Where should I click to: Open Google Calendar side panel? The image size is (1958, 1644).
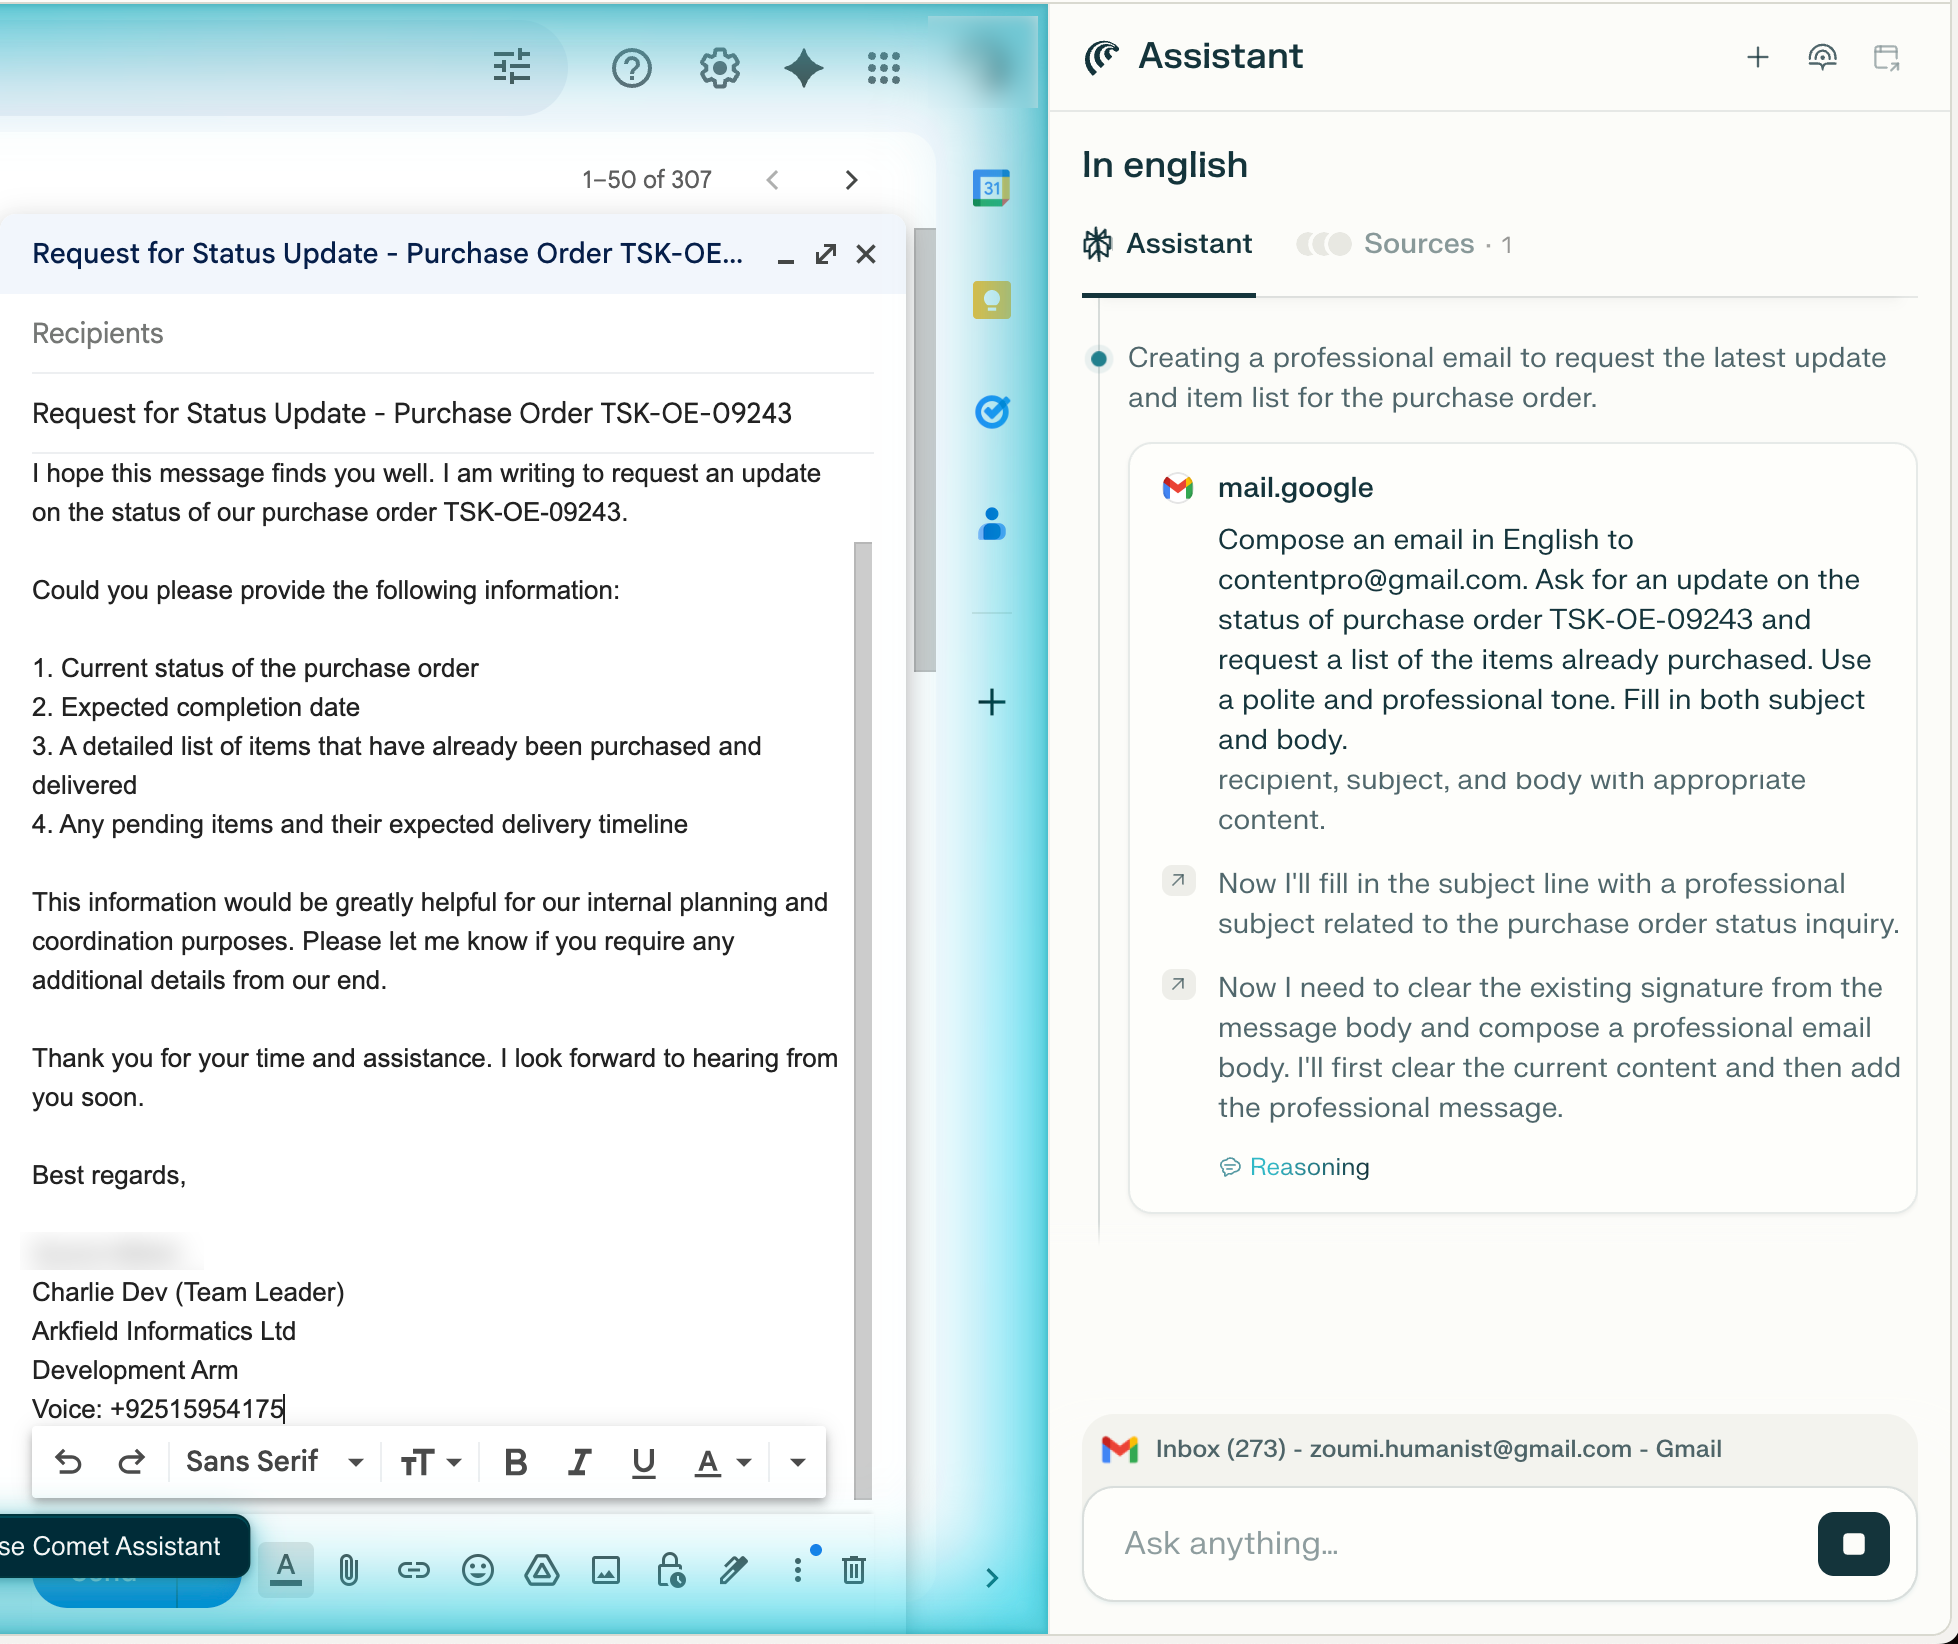[991, 188]
